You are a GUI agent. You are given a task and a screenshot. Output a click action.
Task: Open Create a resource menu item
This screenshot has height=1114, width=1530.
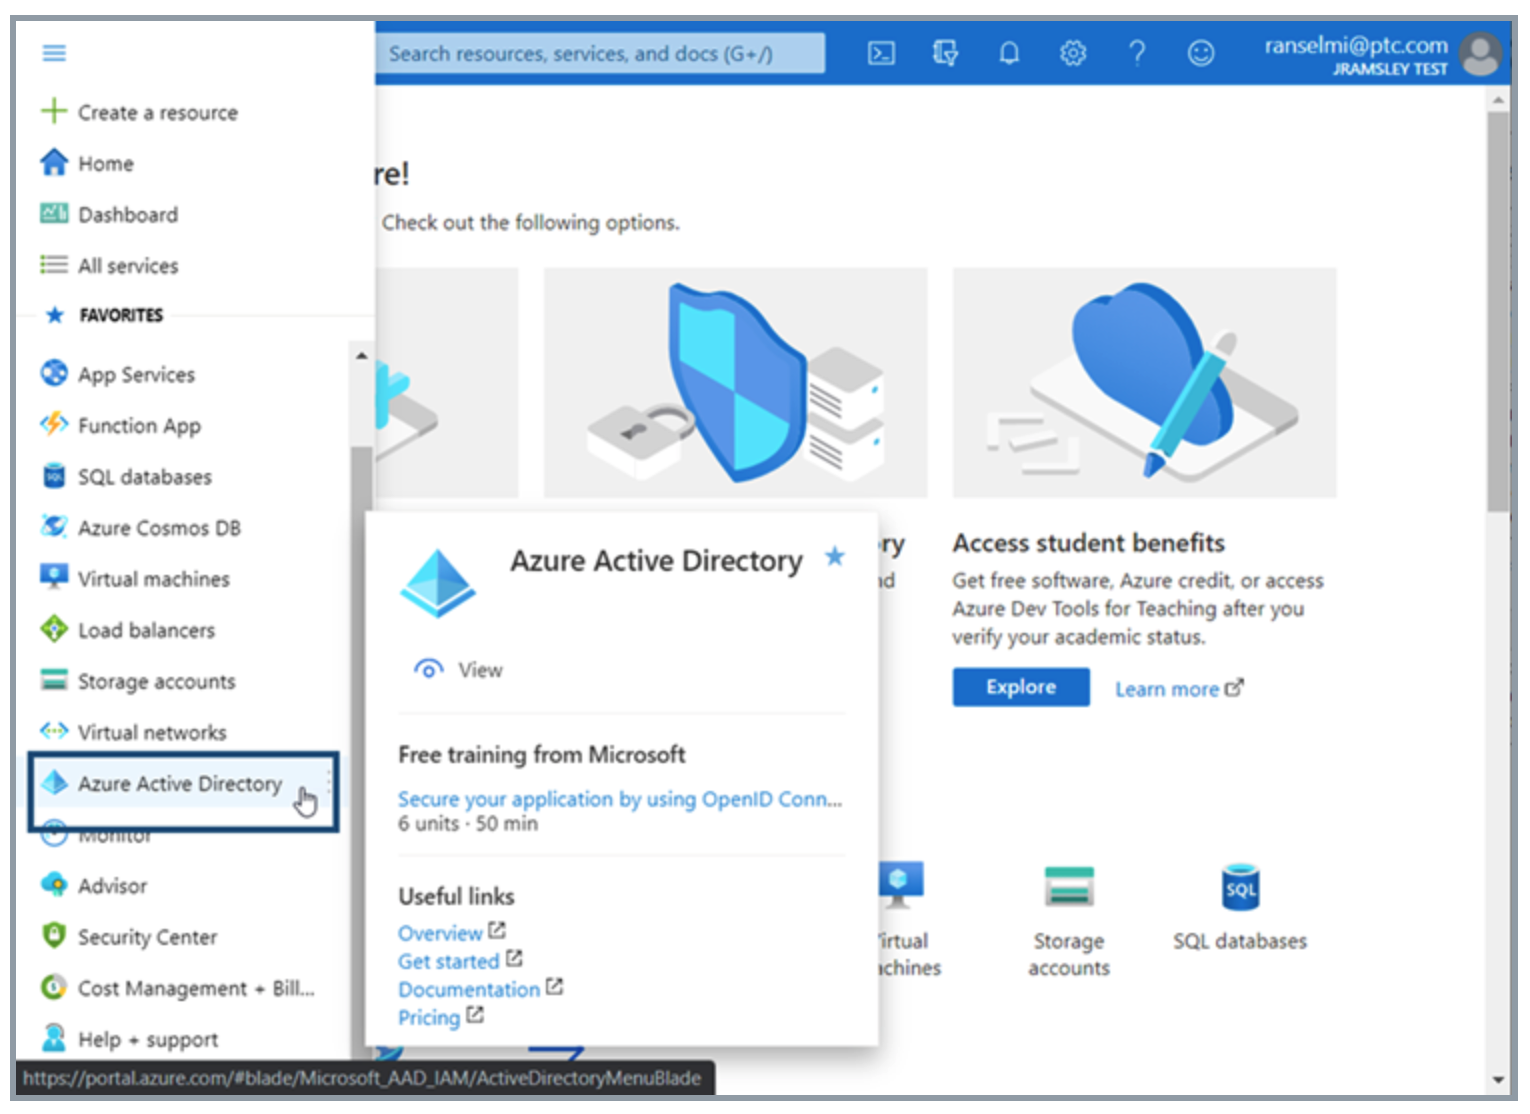158,112
